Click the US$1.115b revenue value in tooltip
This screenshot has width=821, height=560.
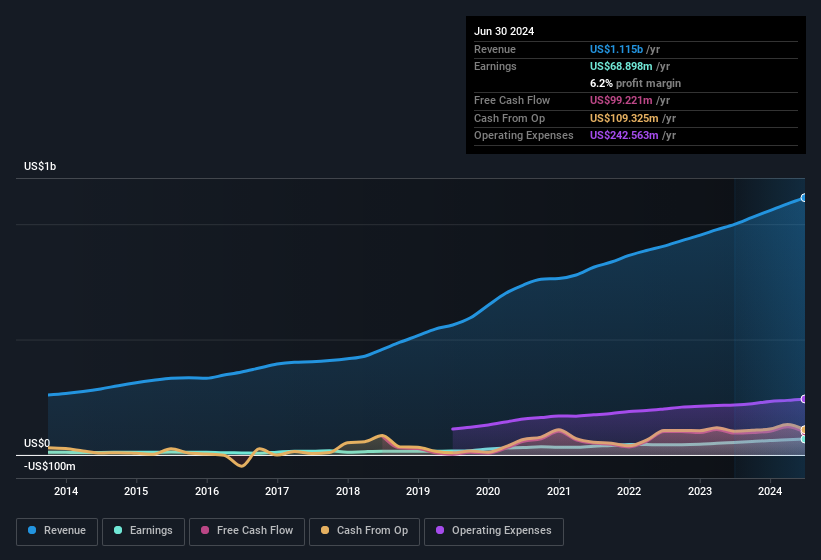tap(616, 49)
